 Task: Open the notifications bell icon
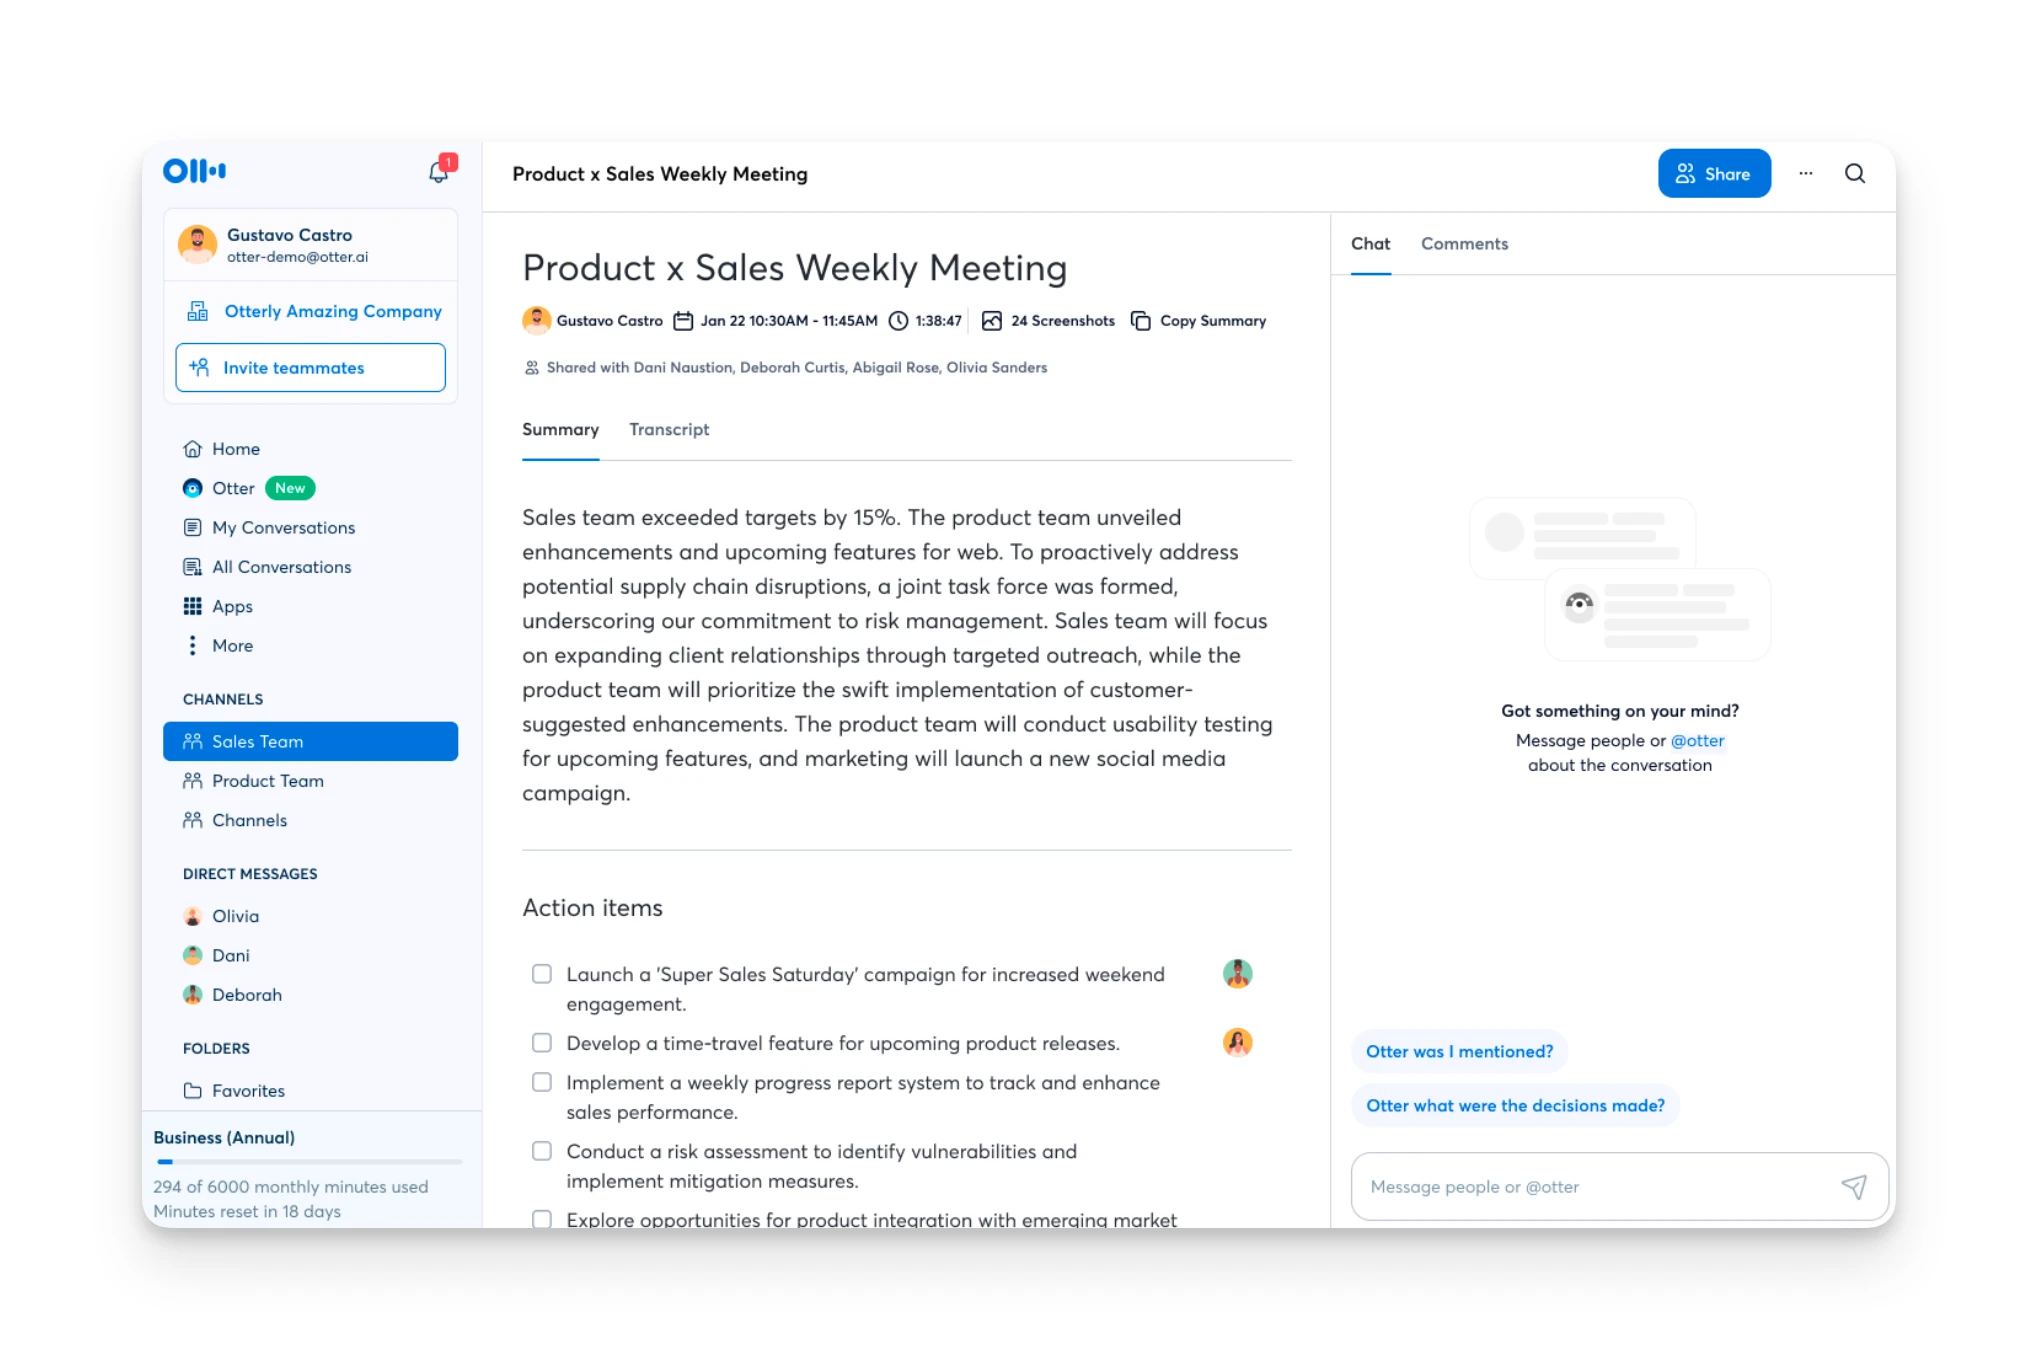(438, 172)
